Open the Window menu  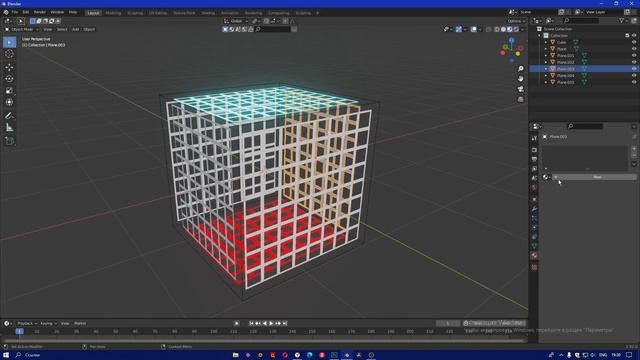tap(57, 12)
